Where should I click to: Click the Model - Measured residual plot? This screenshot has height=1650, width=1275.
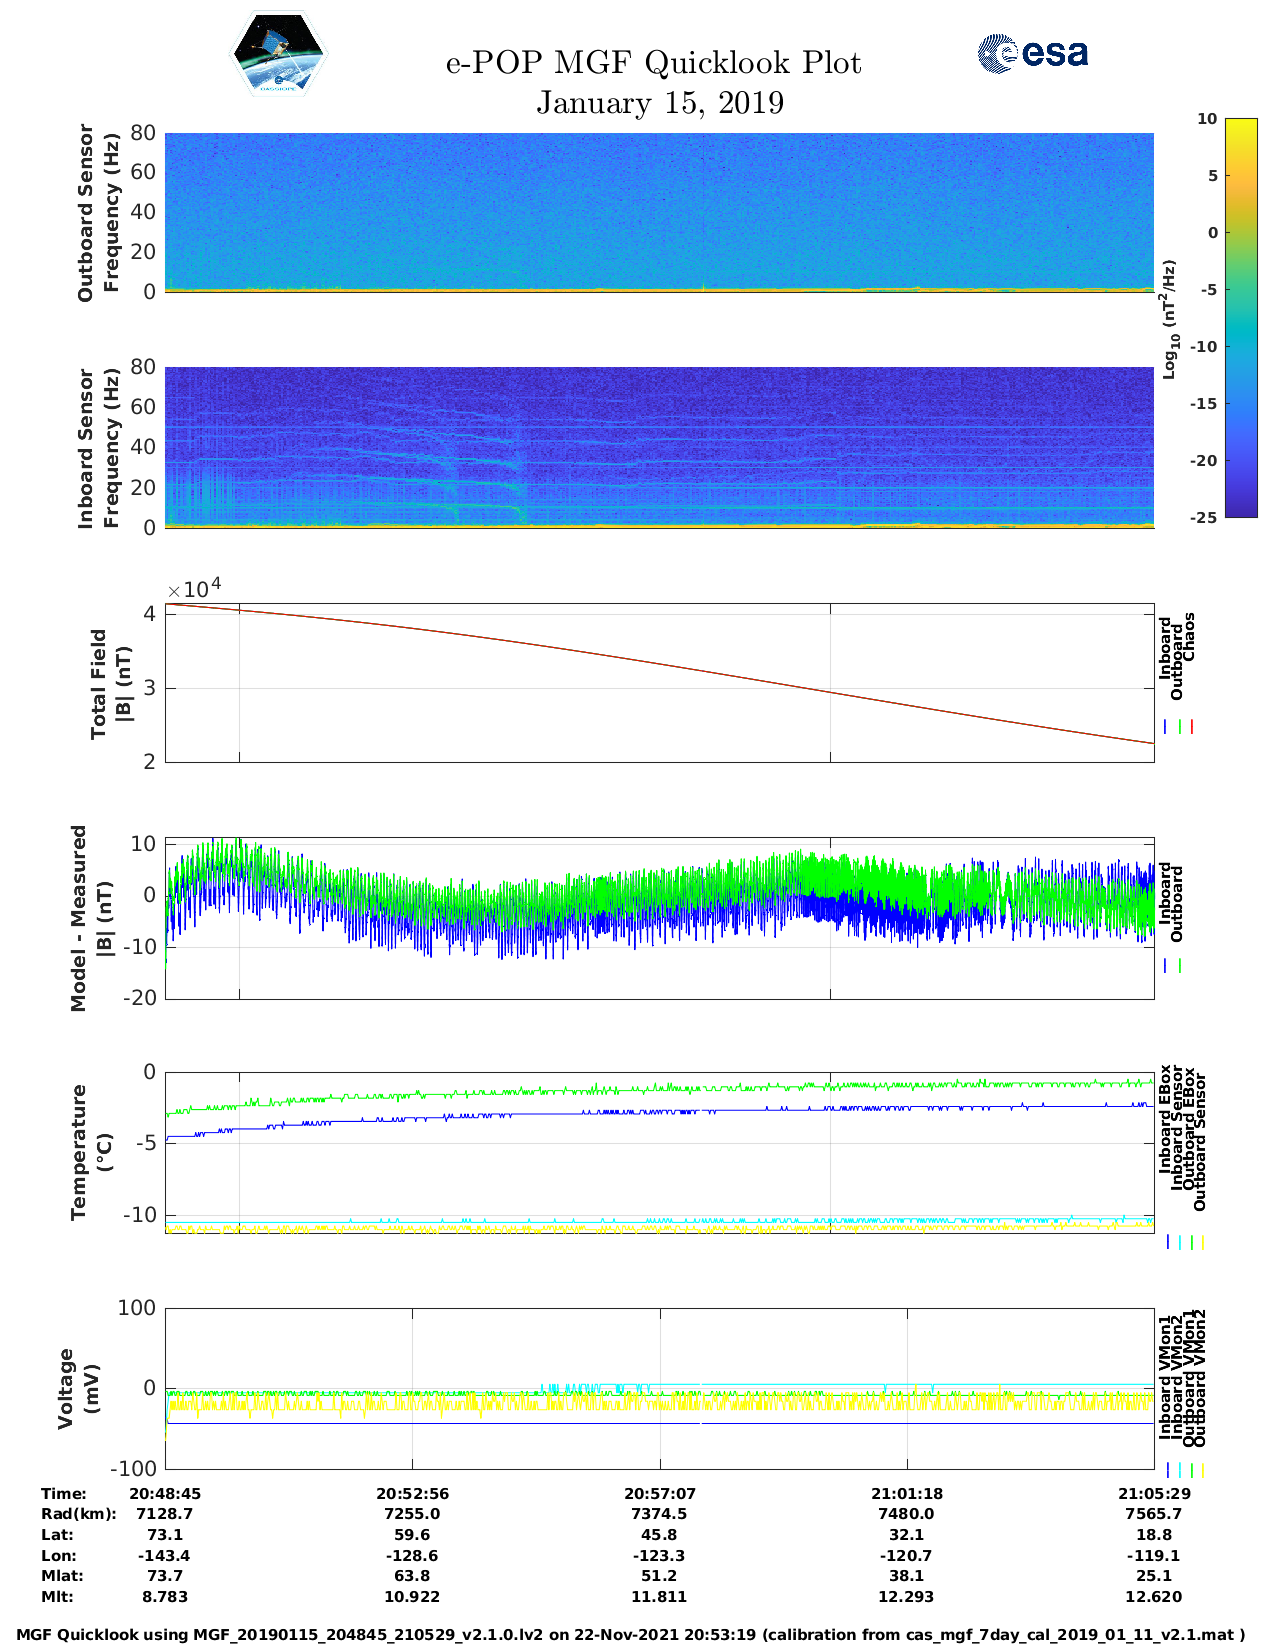click(x=659, y=918)
